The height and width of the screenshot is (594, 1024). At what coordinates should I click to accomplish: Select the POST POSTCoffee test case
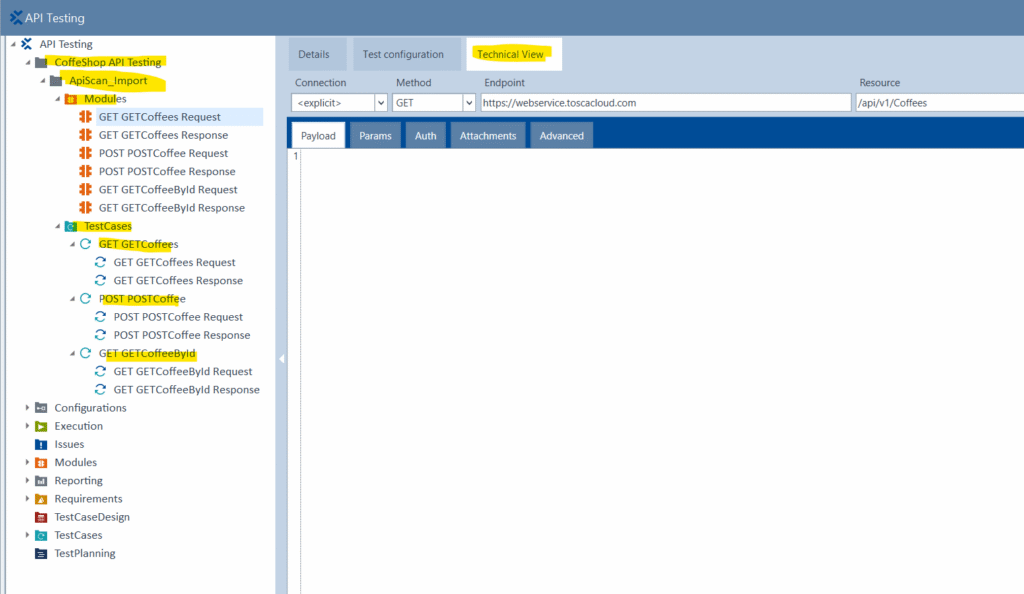click(143, 298)
